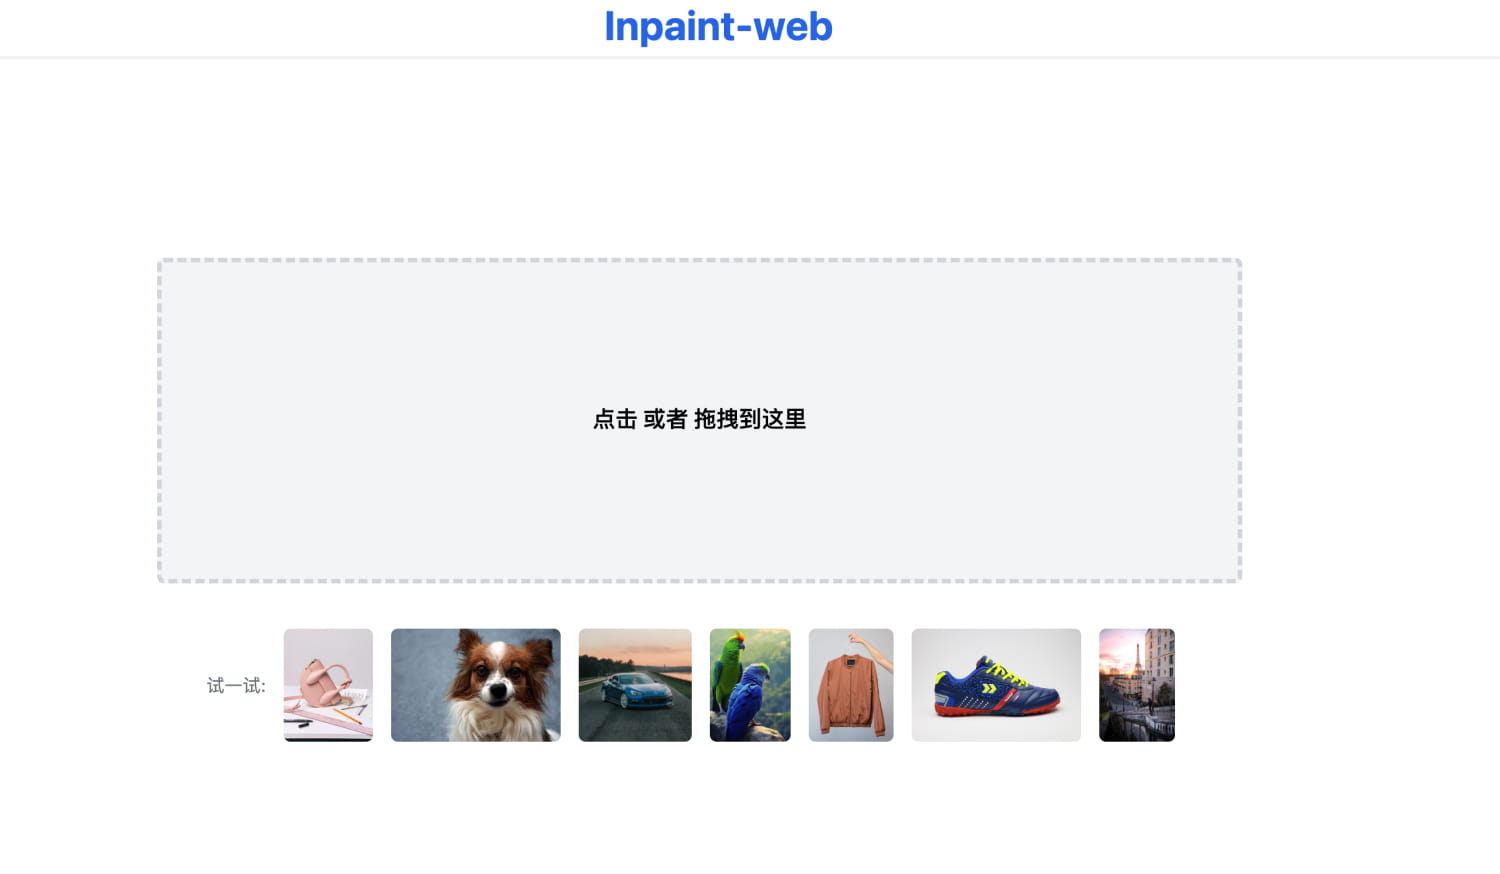The height and width of the screenshot is (874, 1500).
Task: Try the pink bag with notebook thumbnail
Action: tap(328, 685)
